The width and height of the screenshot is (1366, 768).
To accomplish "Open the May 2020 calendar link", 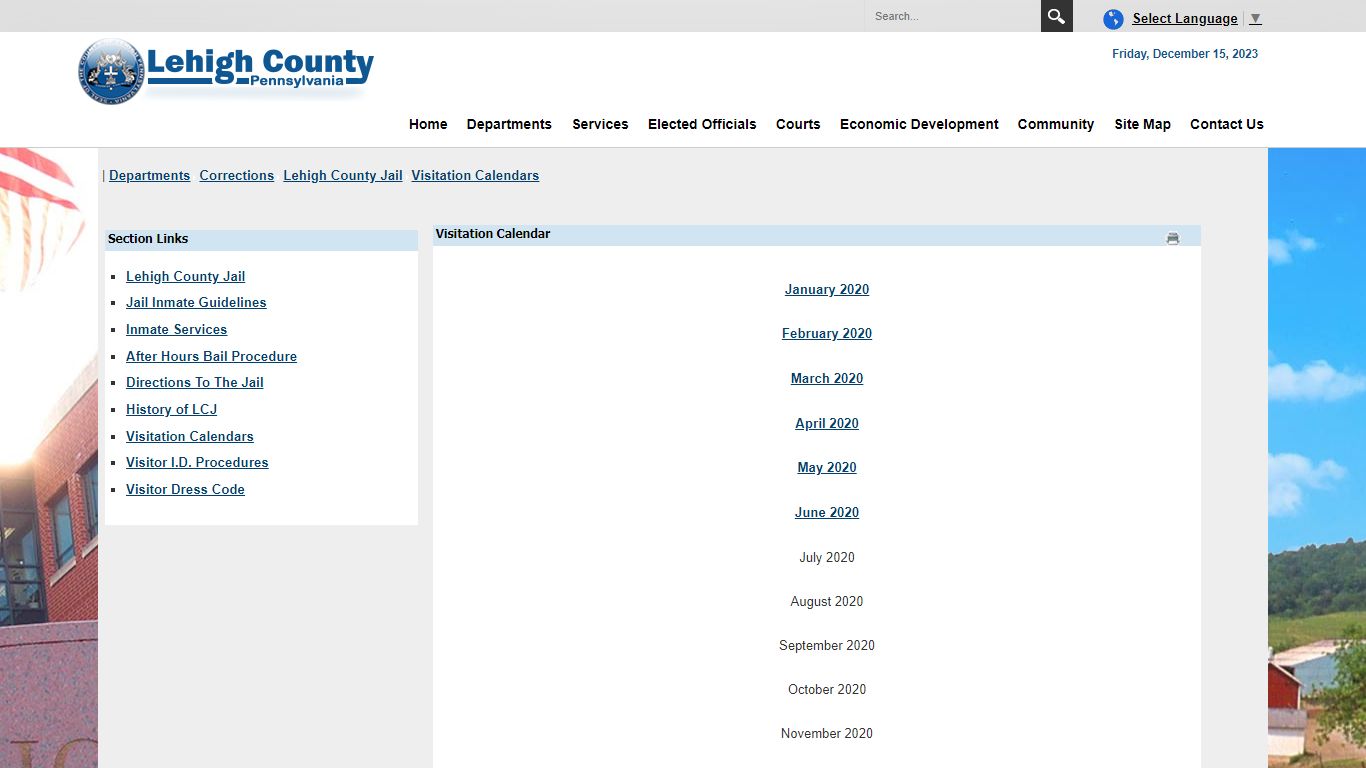I will (827, 467).
